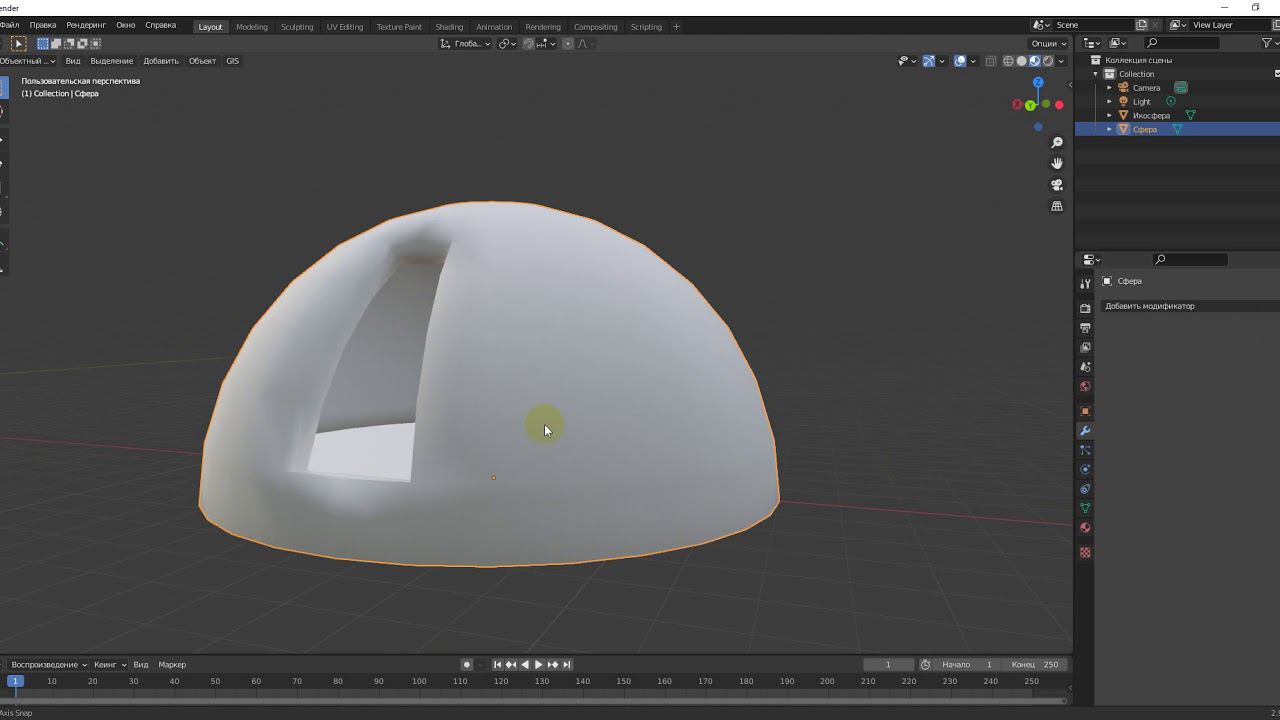
Task: Open the Рендеринг menu
Action: pos(86,25)
